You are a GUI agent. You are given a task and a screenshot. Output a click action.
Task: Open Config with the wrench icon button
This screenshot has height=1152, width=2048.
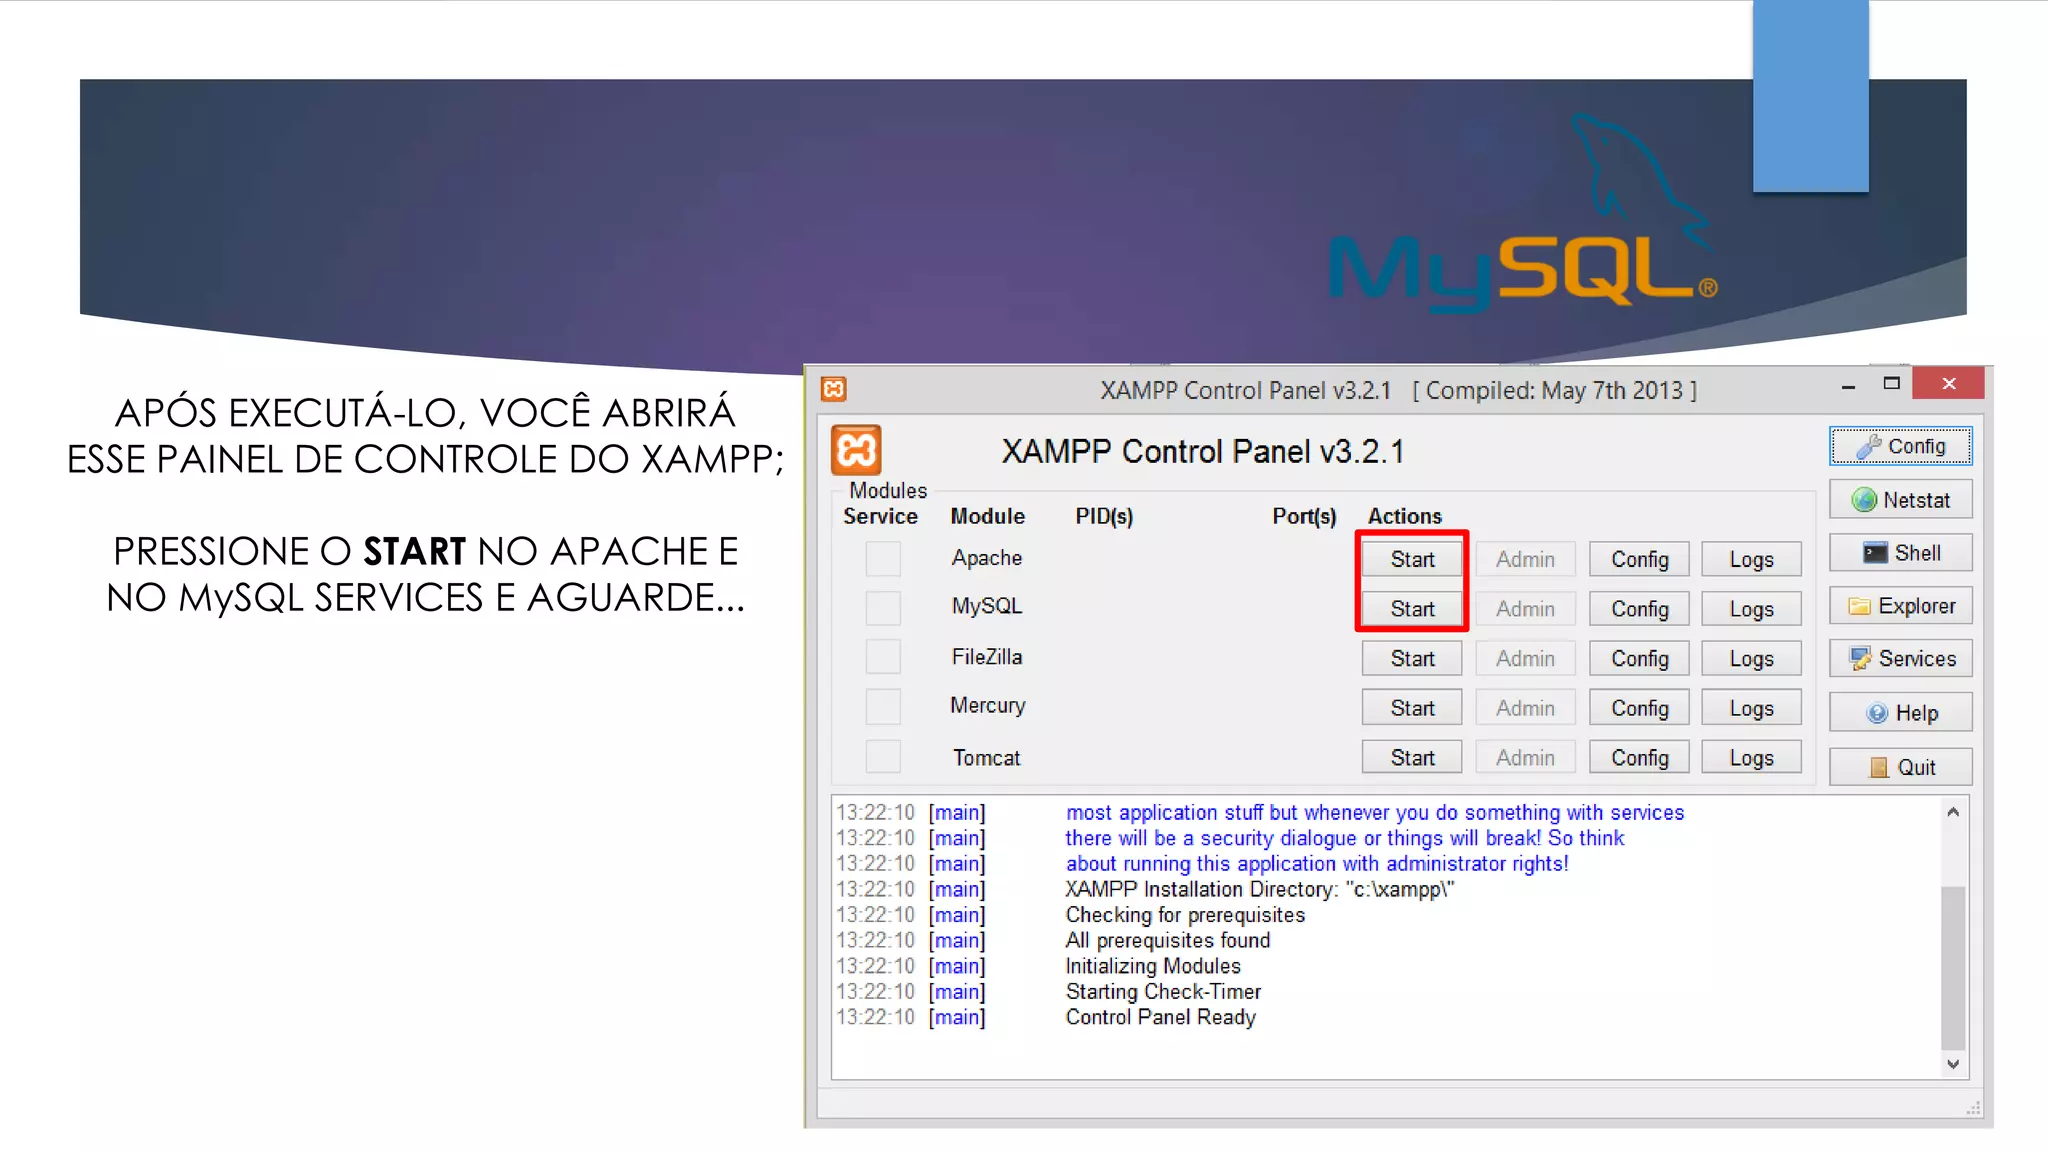pyautogui.click(x=1900, y=446)
